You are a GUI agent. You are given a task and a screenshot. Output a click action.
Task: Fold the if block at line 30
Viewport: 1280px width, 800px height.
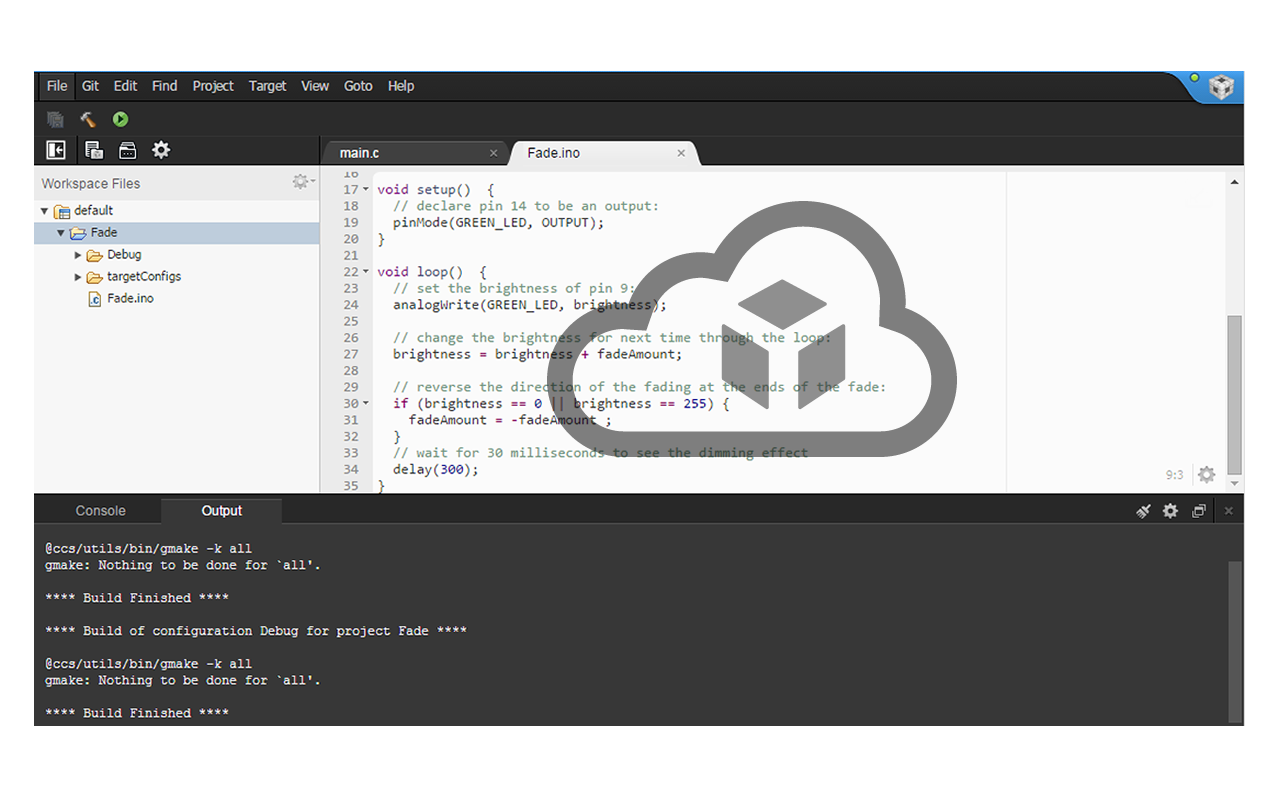coord(366,404)
